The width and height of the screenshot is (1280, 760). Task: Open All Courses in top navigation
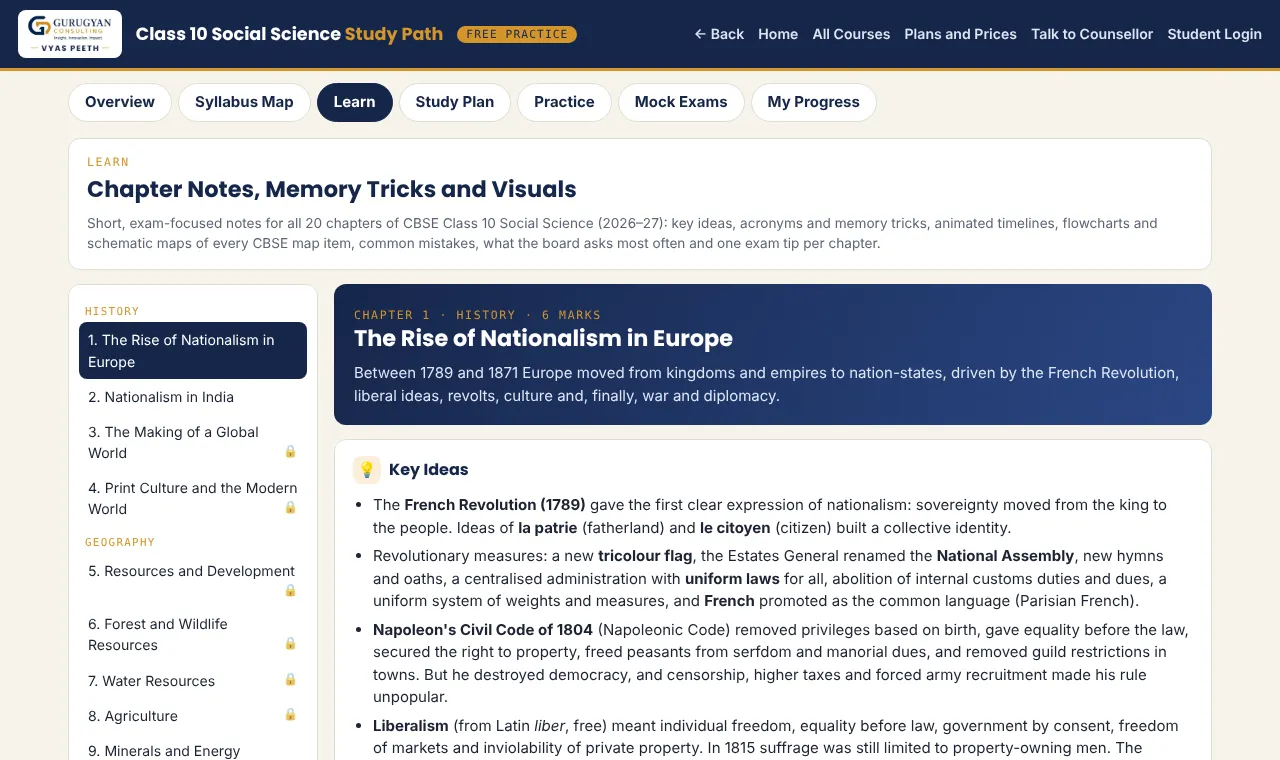[851, 34]
